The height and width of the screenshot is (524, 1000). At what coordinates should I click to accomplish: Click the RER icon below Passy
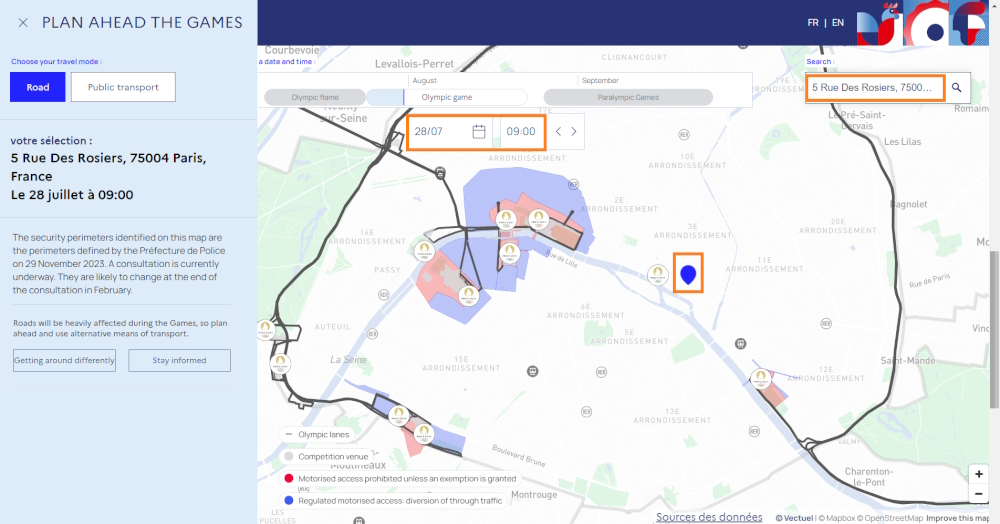[x=383, y=295]
